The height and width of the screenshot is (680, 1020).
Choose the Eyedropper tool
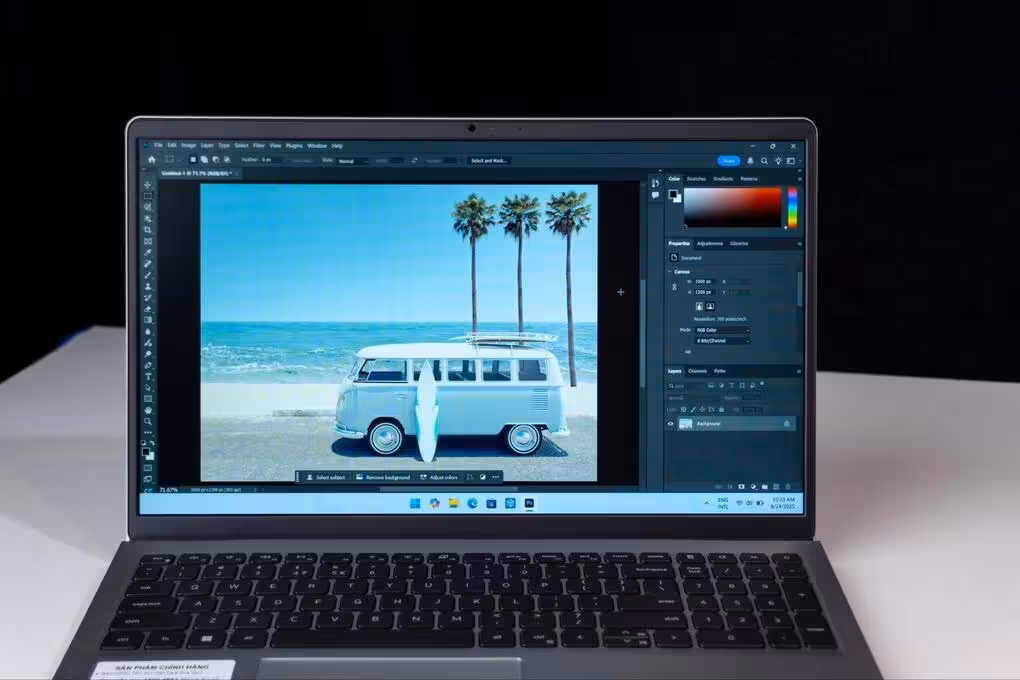tap(148, 252)
